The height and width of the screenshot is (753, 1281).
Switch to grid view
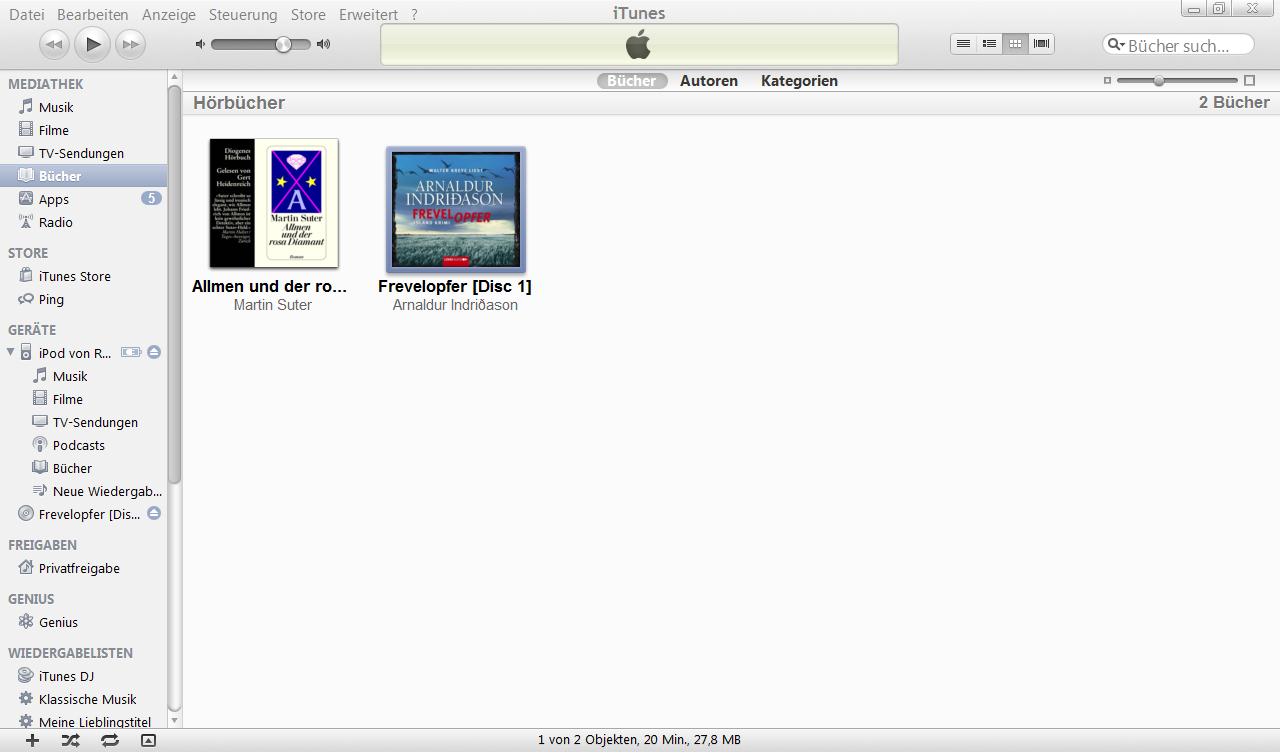pyautogui.click(x=1015, y=44)
